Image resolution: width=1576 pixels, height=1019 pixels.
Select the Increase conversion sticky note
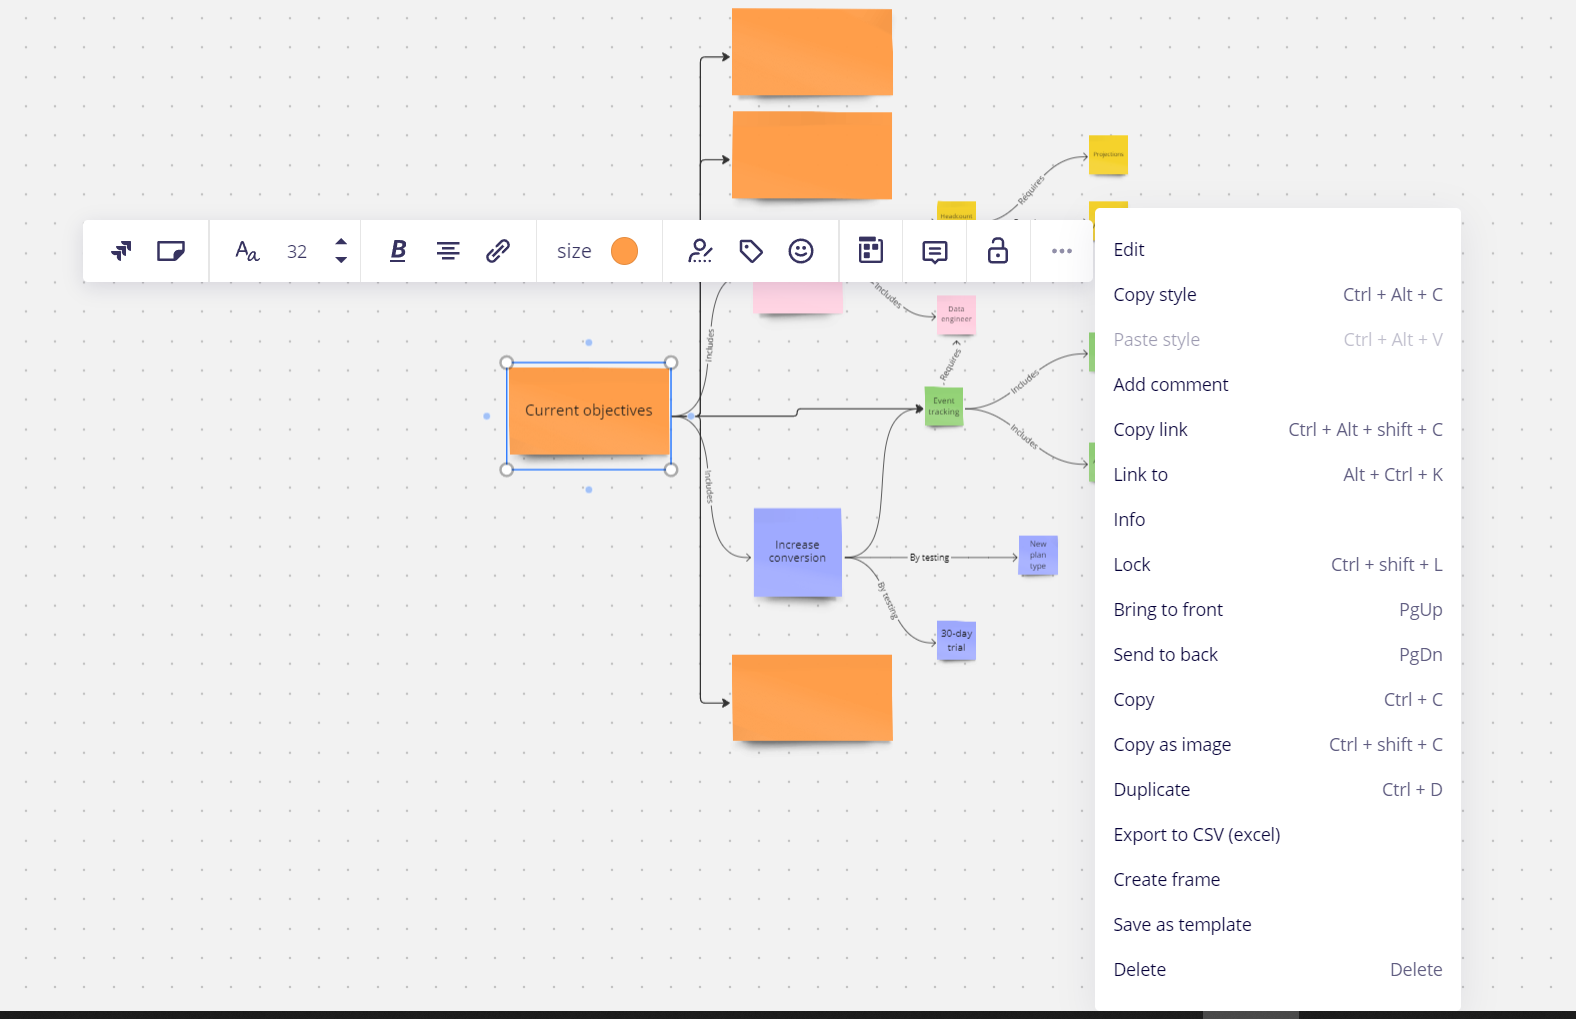tap(797, 552)
